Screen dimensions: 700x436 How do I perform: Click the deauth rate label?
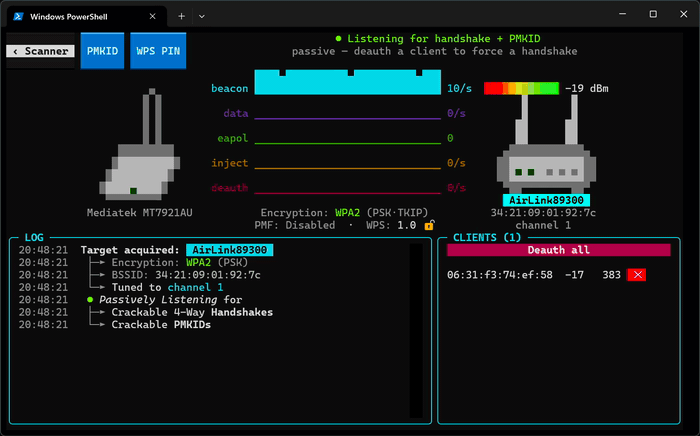pyautogui.click(x=229, y=188)
